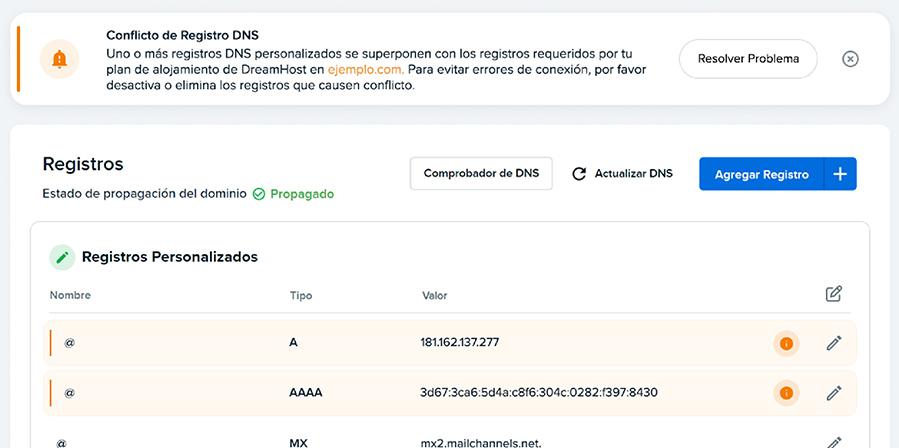Click the green Propagado status check icon
This screenshot has height=448, width=899.
(x=259, y=194)
